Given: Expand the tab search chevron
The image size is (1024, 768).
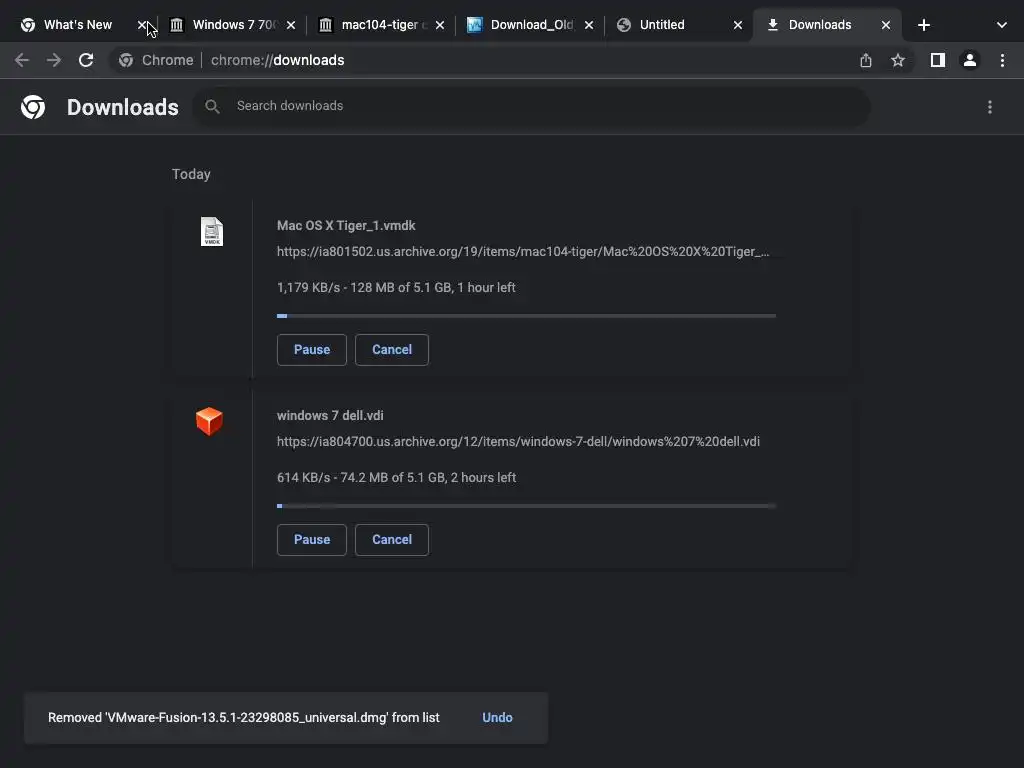Looking at the screenshot, I should tap(1001, 25).
